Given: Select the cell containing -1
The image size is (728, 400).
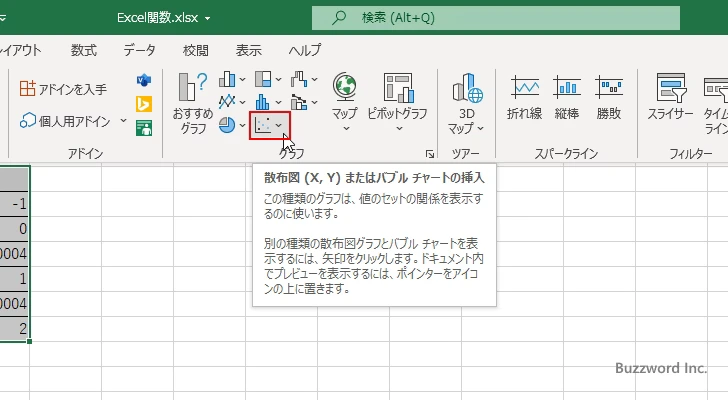Looking at the screenshot, I should 14,204.
